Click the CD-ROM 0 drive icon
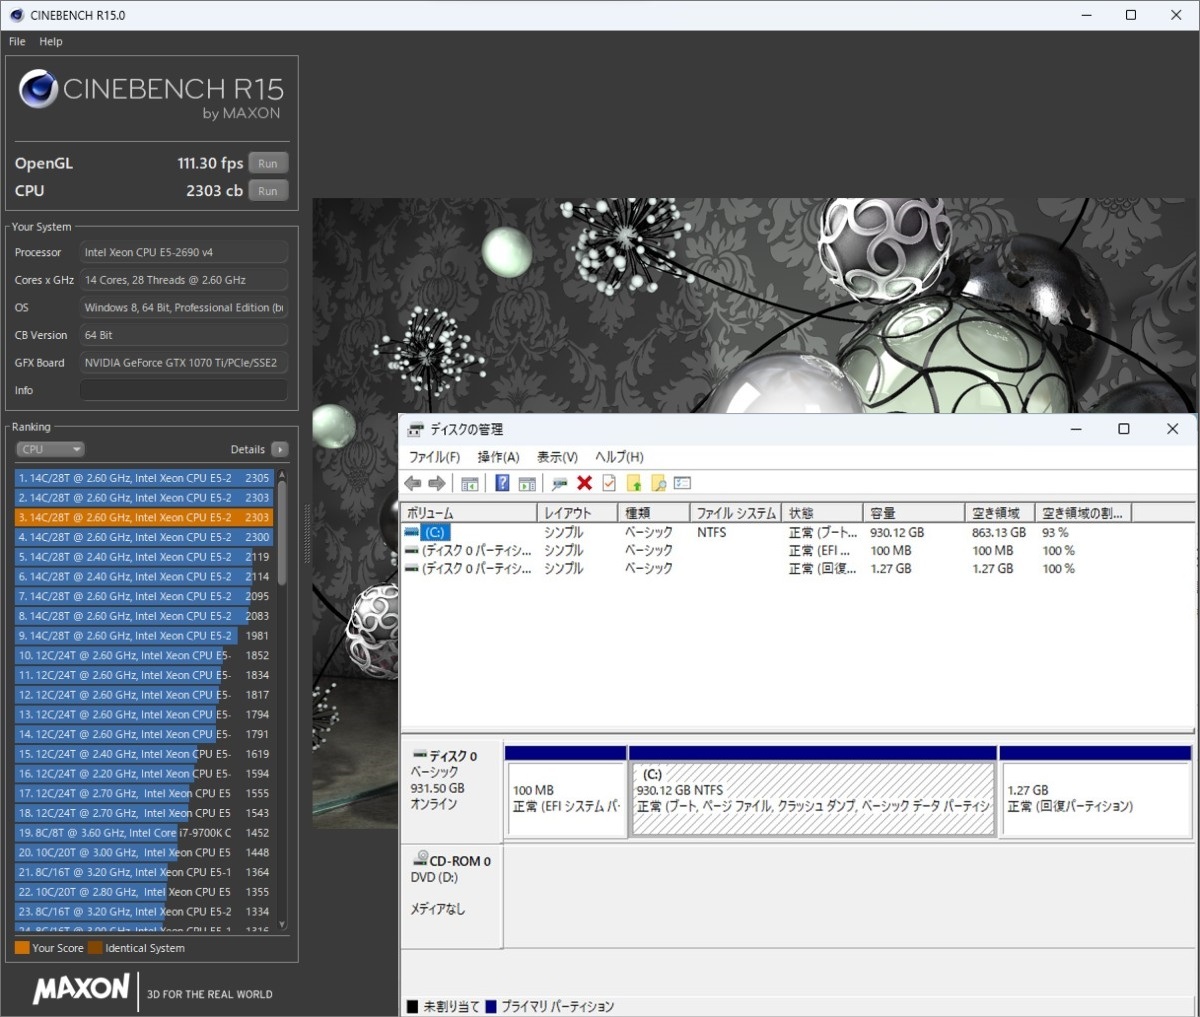The image size is (1200, 1017). click(420, 859)
